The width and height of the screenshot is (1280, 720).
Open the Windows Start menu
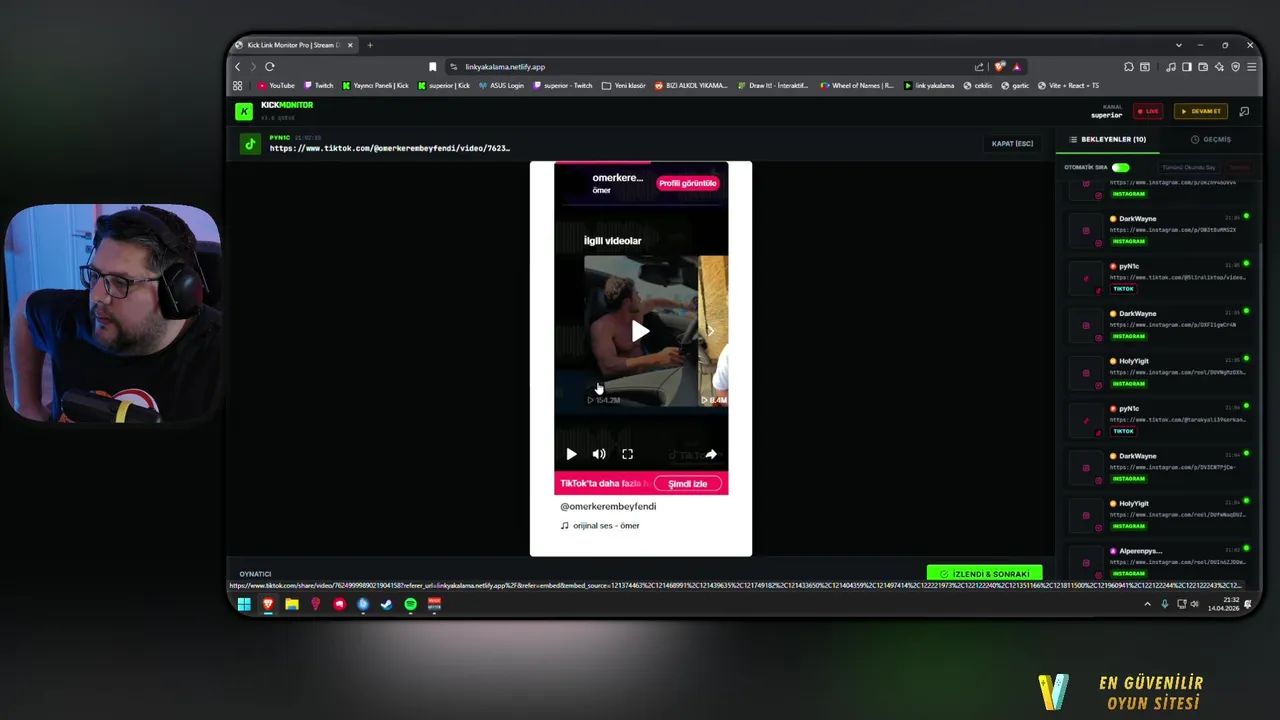(x=244, y=604)
